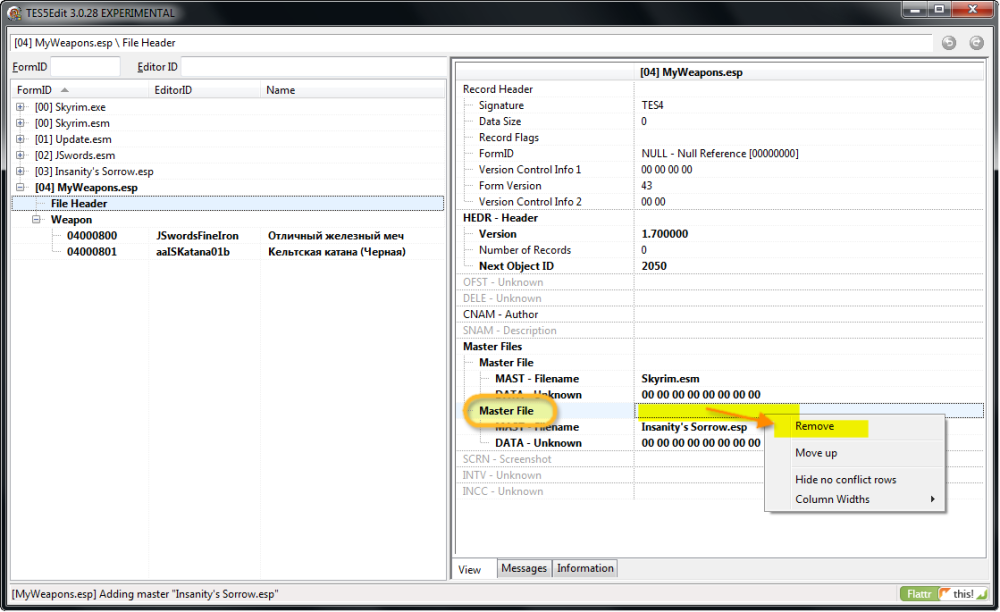The image size is (1000, 612).
Task: Expand the [00] Skyrim.esm node
Action: [20, 123]
